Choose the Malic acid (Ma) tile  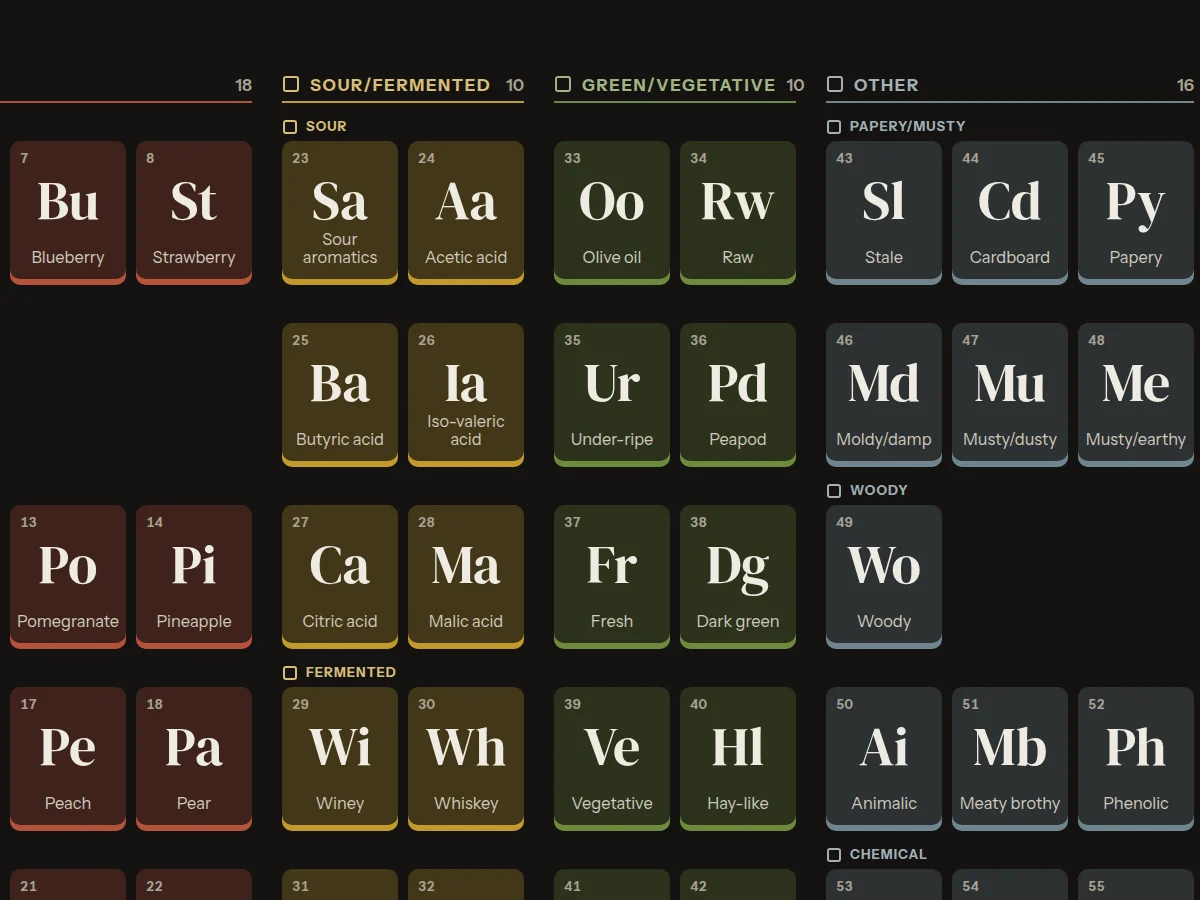click(x=466, y=577)
